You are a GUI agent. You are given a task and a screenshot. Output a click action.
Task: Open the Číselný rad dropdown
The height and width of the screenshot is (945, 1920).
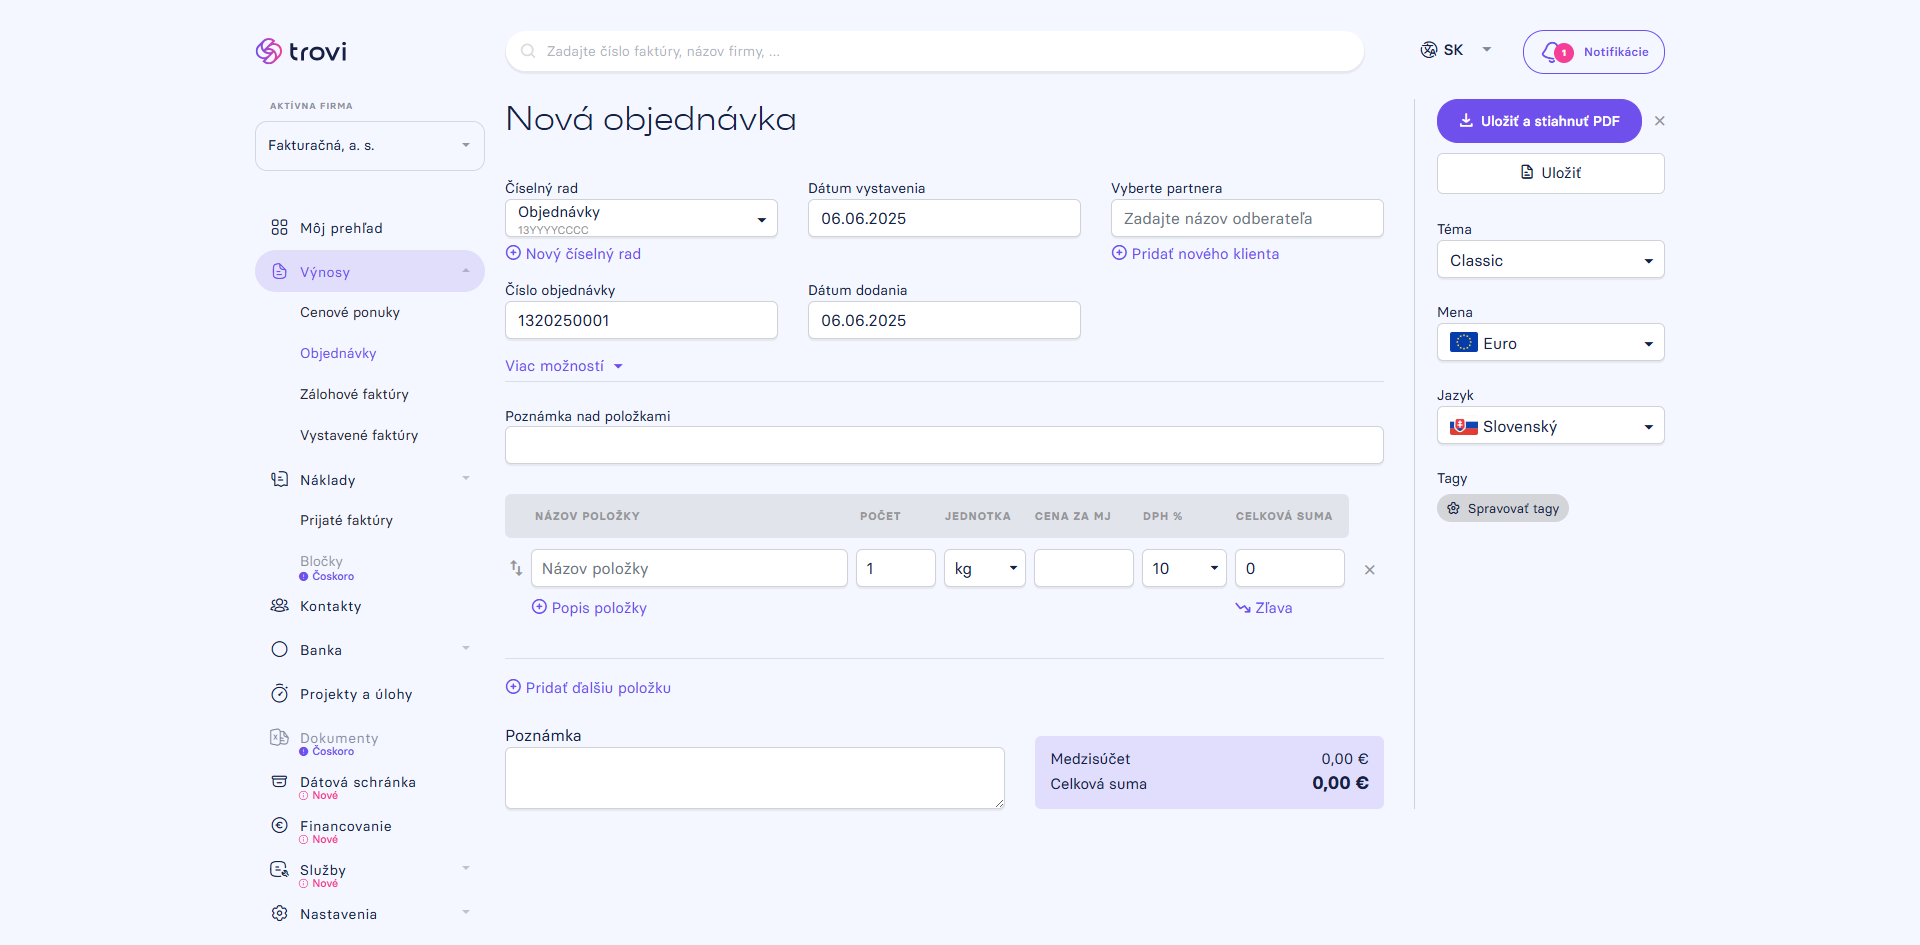click(641, 218)
